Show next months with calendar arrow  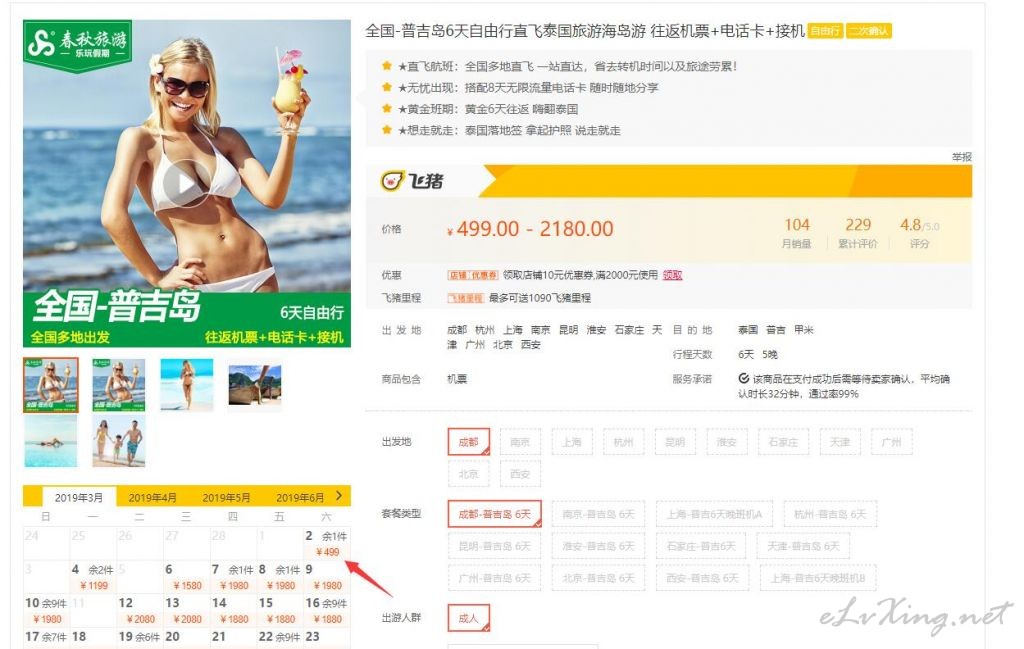point(339,496)
